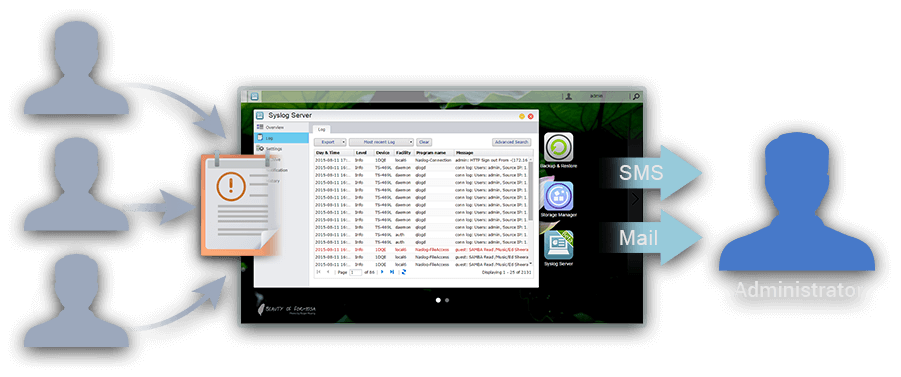The height and width of the screenshot is (377, 901).
Task: Open the main menu icon at top-left
Action: 255,97
